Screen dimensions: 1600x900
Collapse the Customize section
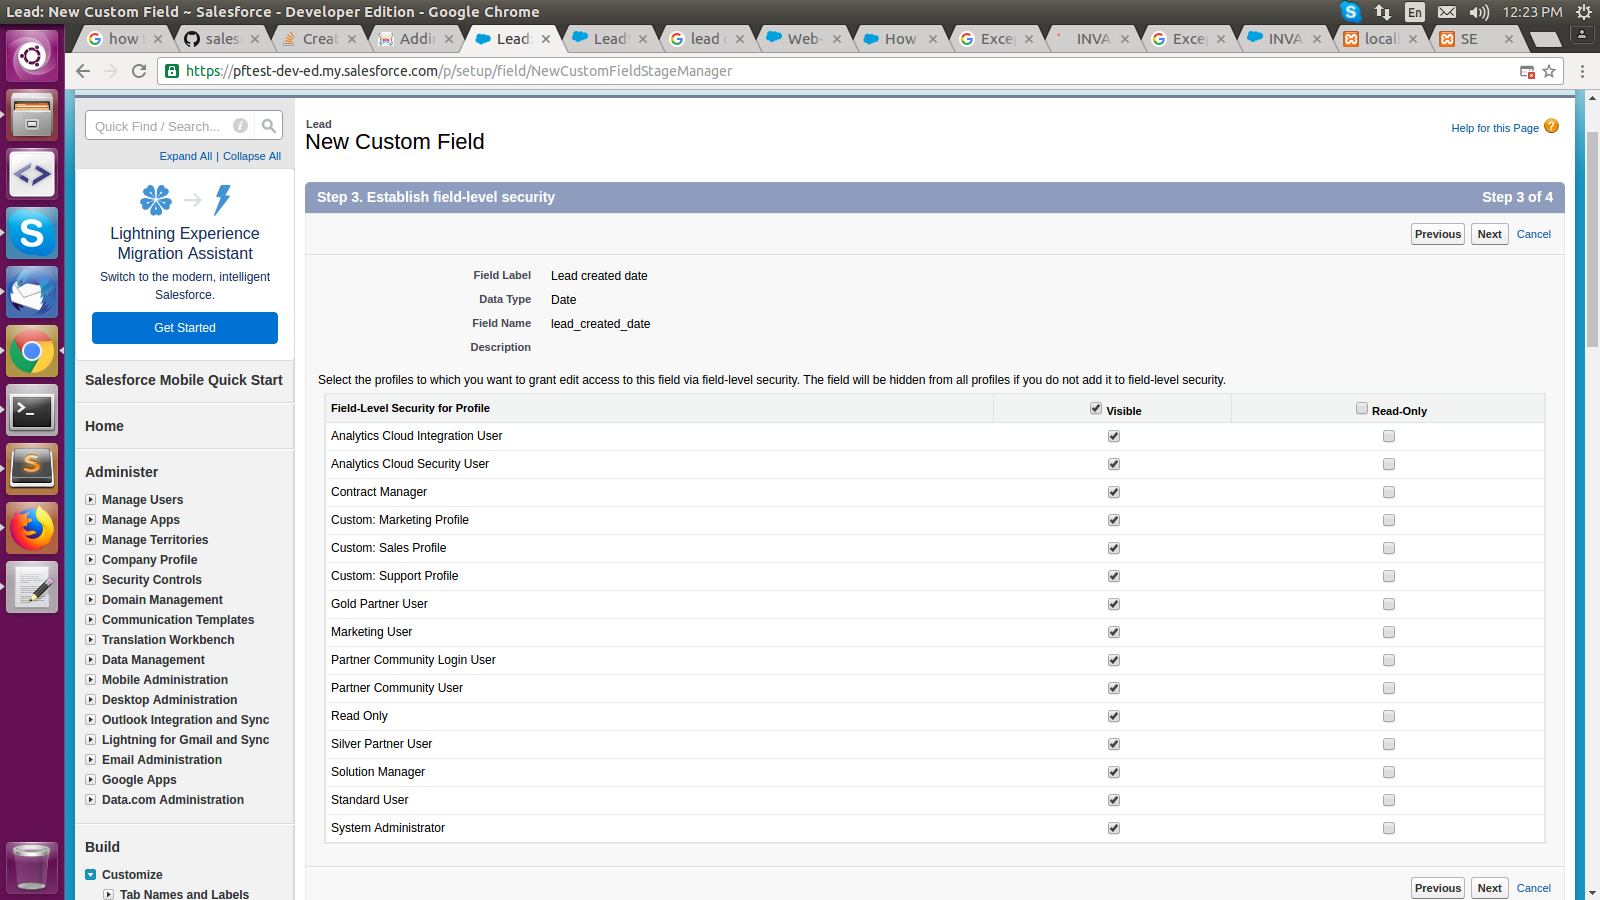(x=91, y=875)
